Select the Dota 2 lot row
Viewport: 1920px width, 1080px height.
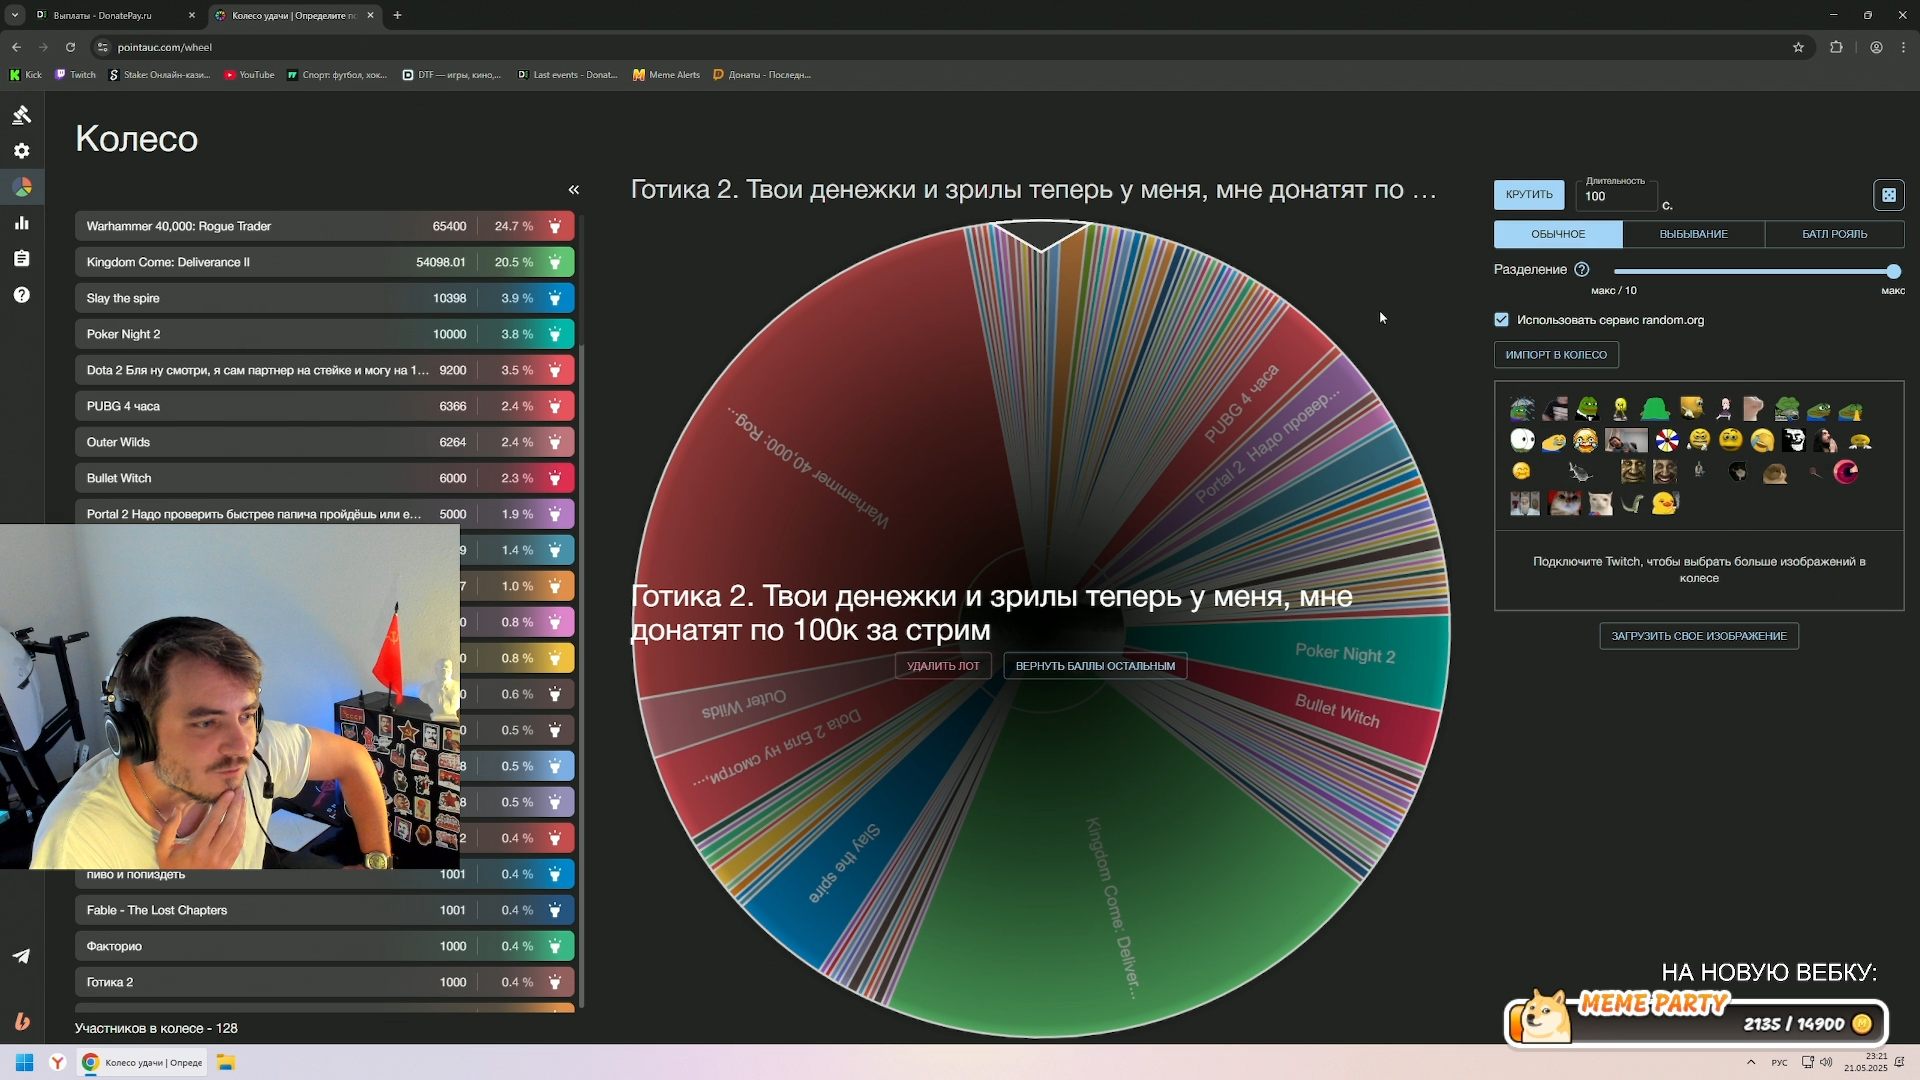click(x=324, y=370)
